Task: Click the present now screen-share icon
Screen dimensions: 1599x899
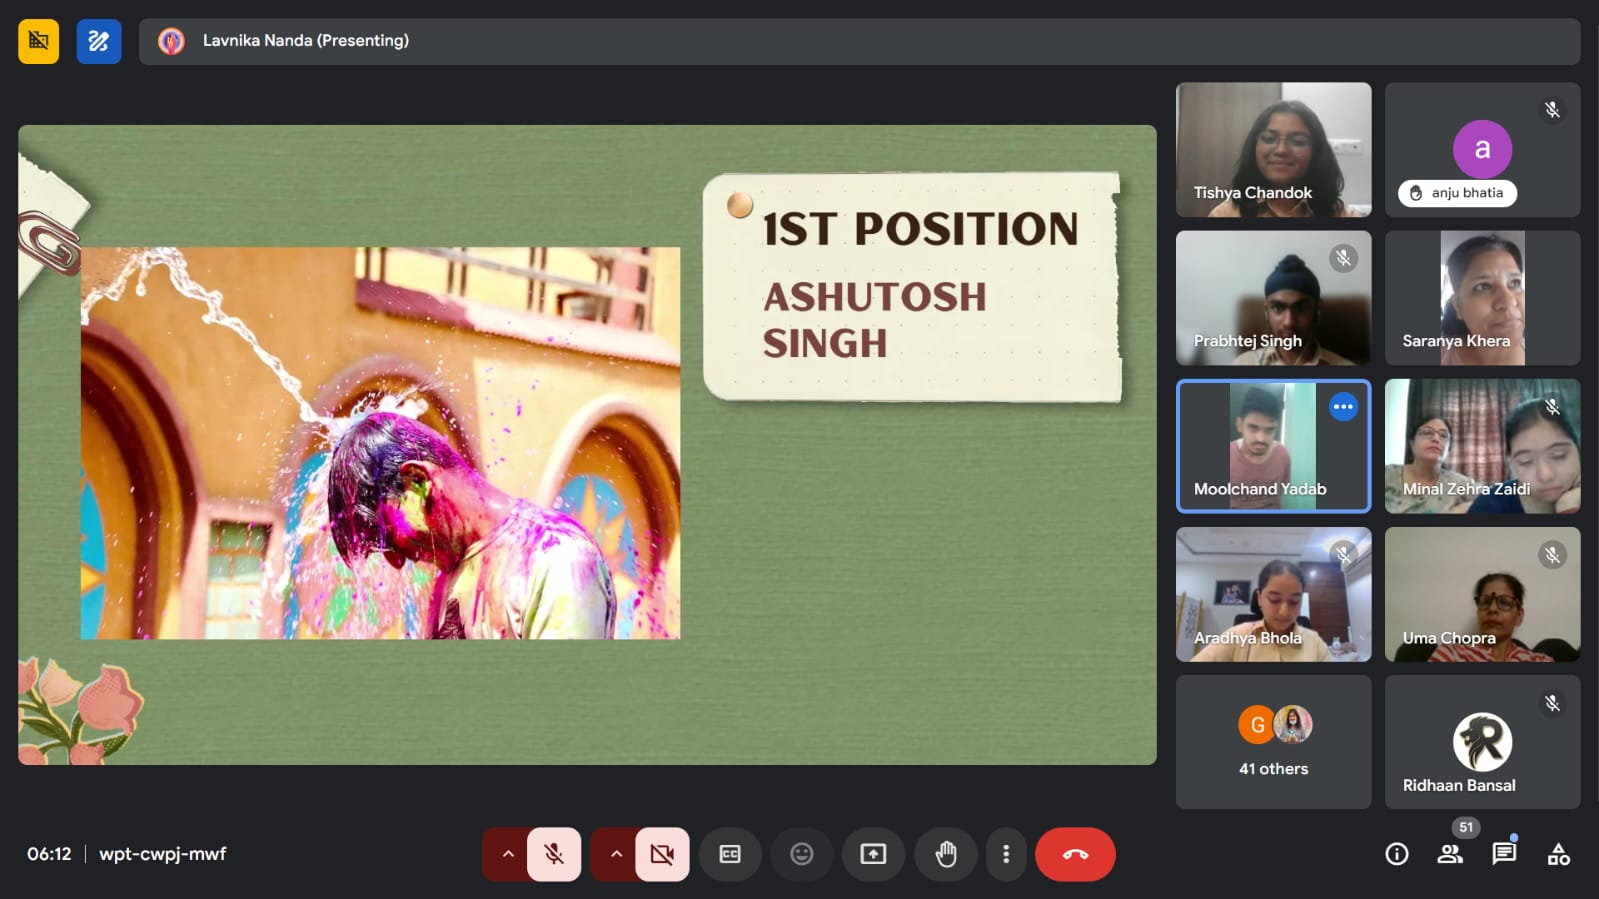Action: [873, 854]
